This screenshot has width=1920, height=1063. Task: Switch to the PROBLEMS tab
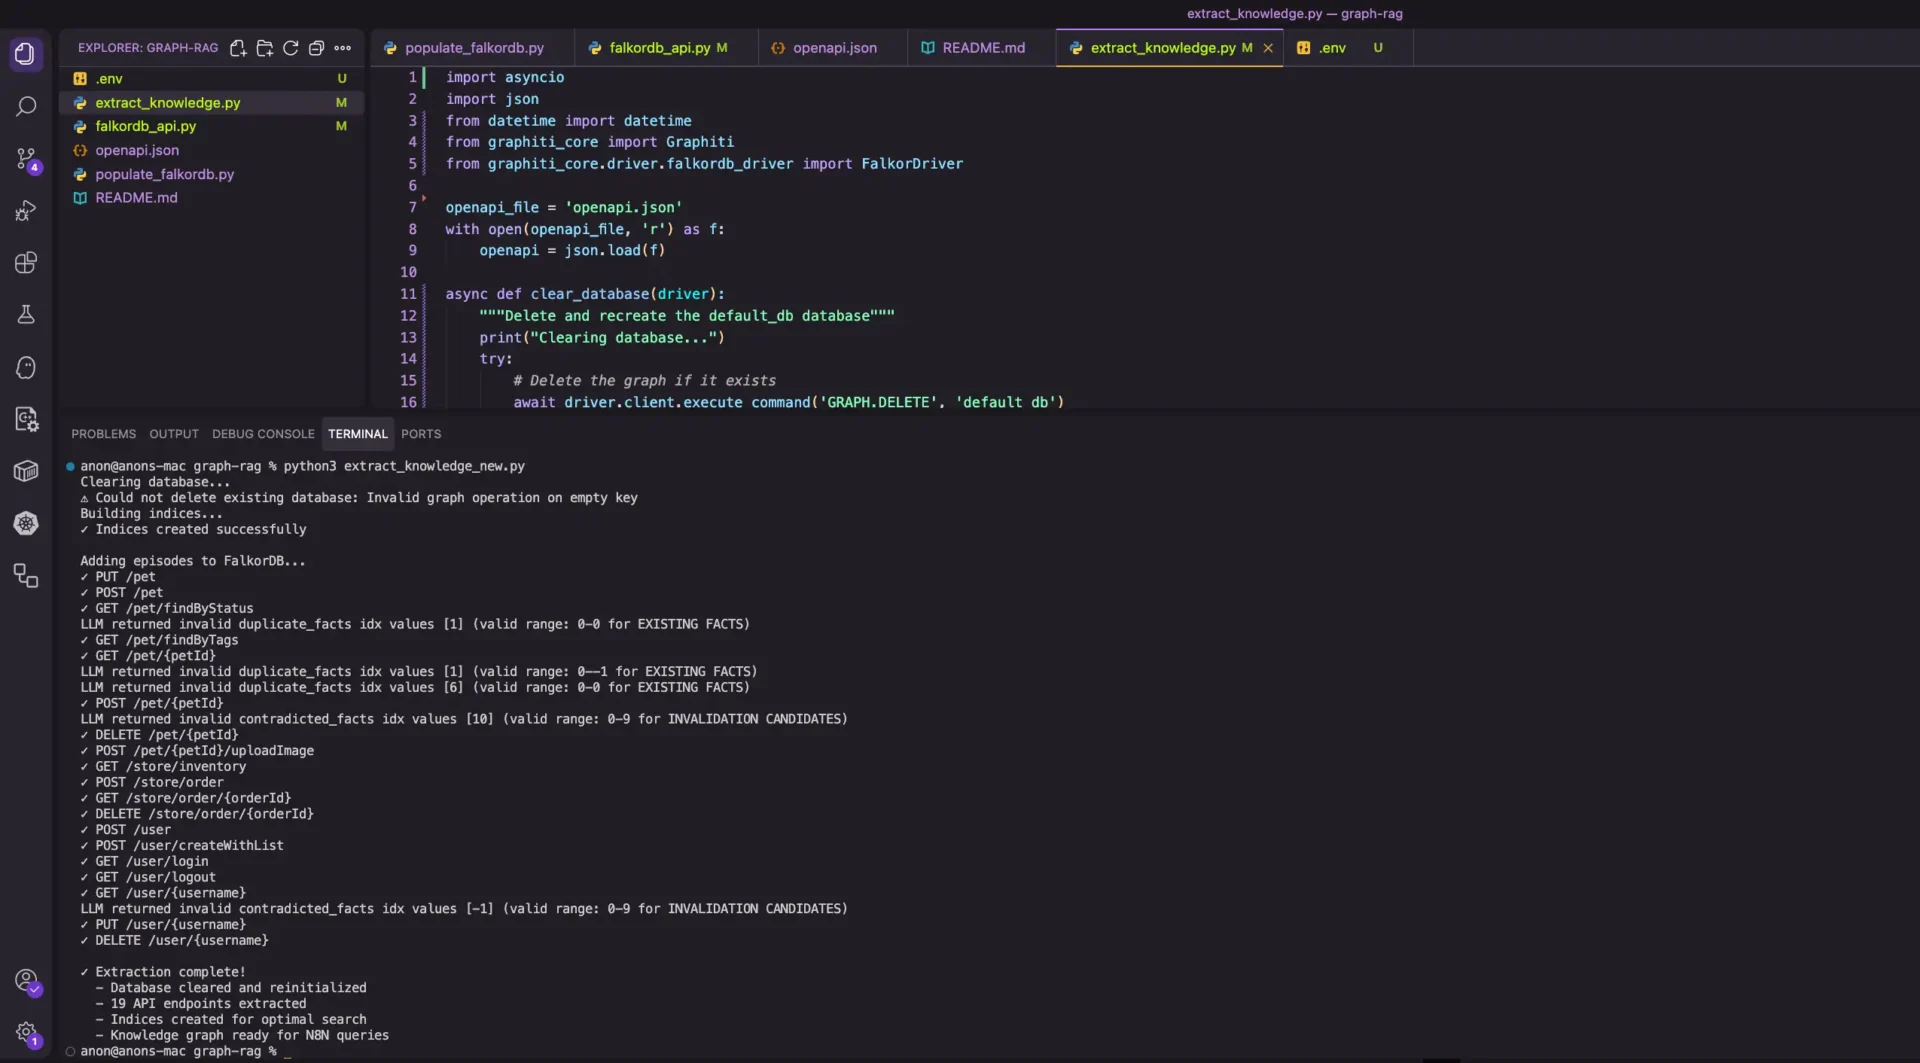coord(103,433)
